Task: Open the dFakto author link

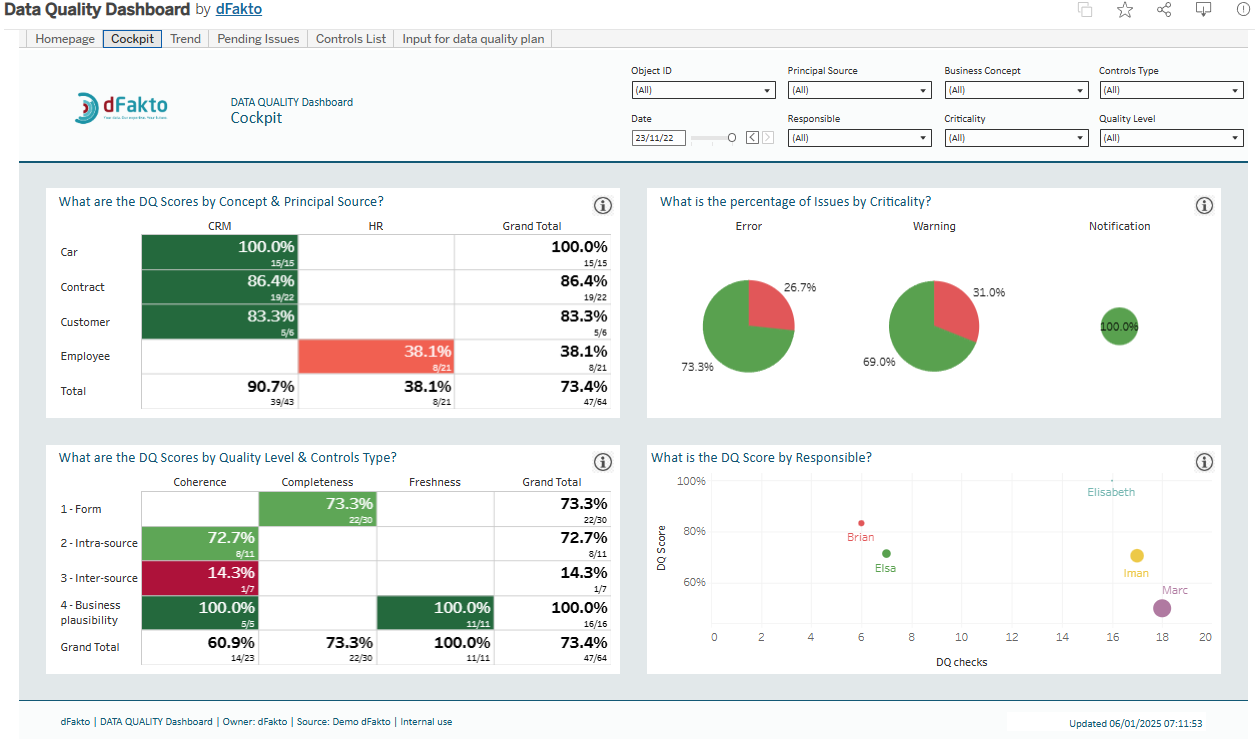Action: (x=239, y=9)
